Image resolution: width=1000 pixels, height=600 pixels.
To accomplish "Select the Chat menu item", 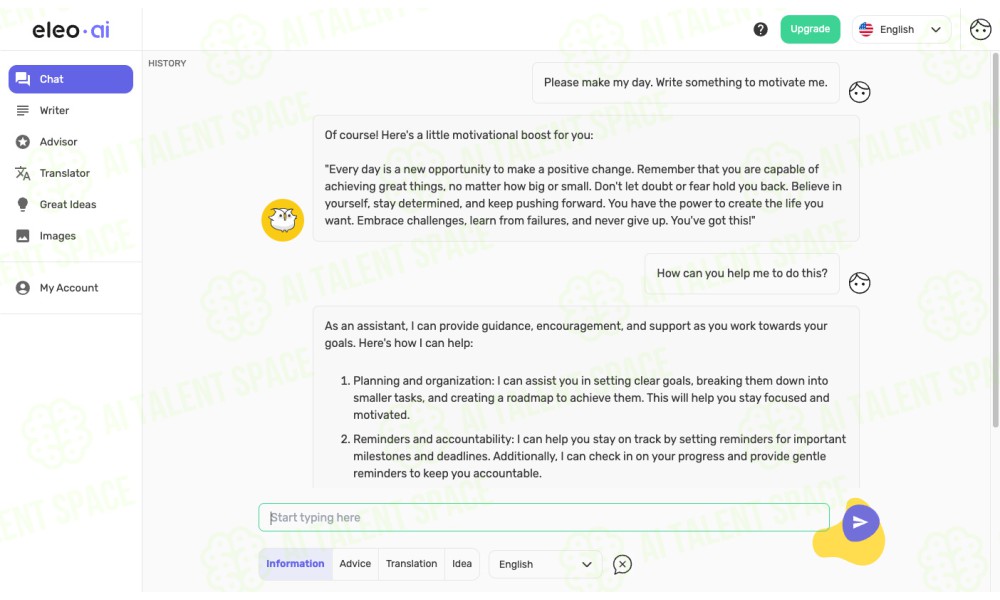I will (71, 79).
